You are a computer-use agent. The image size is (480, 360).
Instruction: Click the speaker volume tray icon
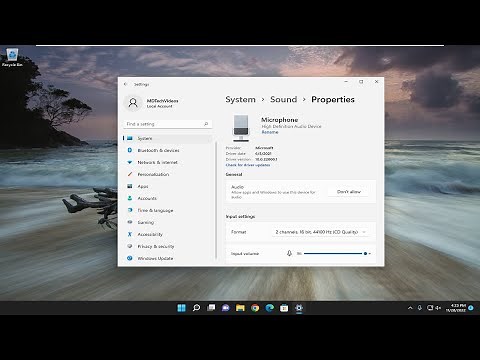point(438,308)
